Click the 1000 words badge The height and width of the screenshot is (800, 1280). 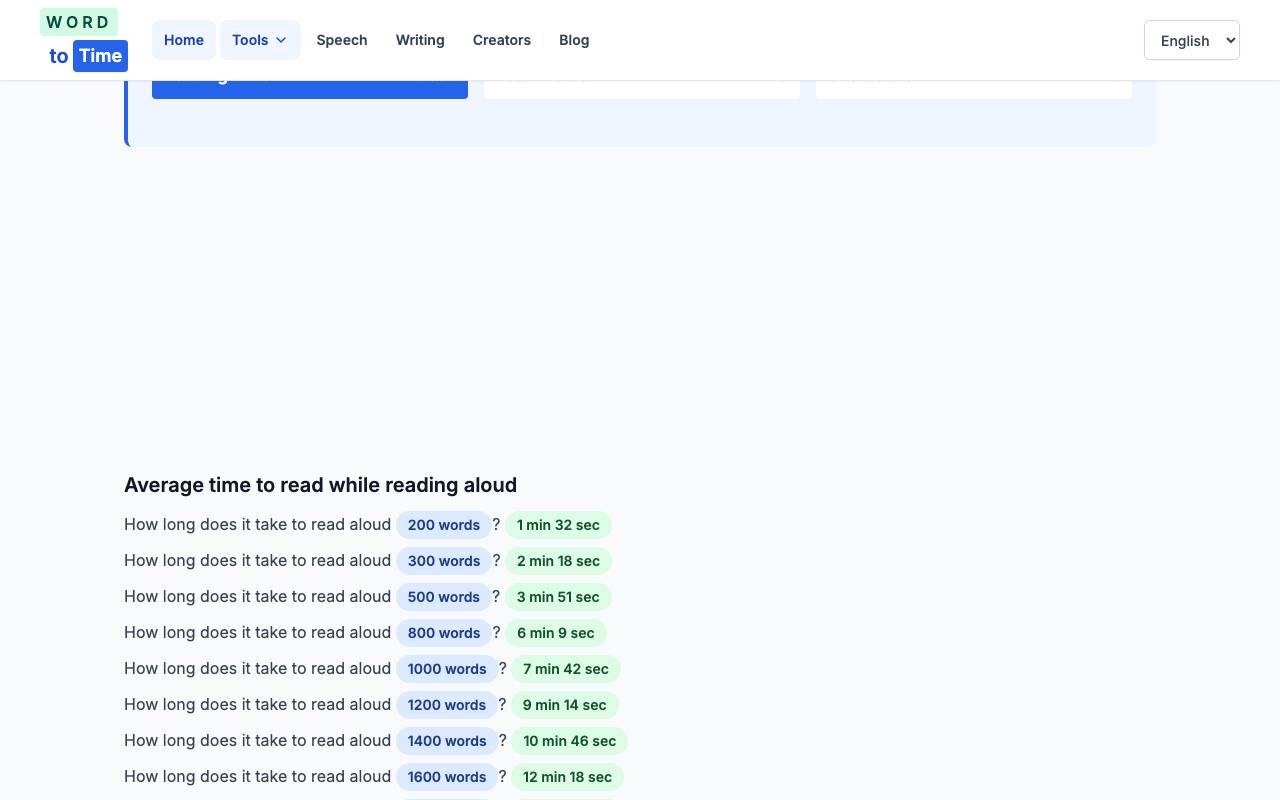coord(447,669)
